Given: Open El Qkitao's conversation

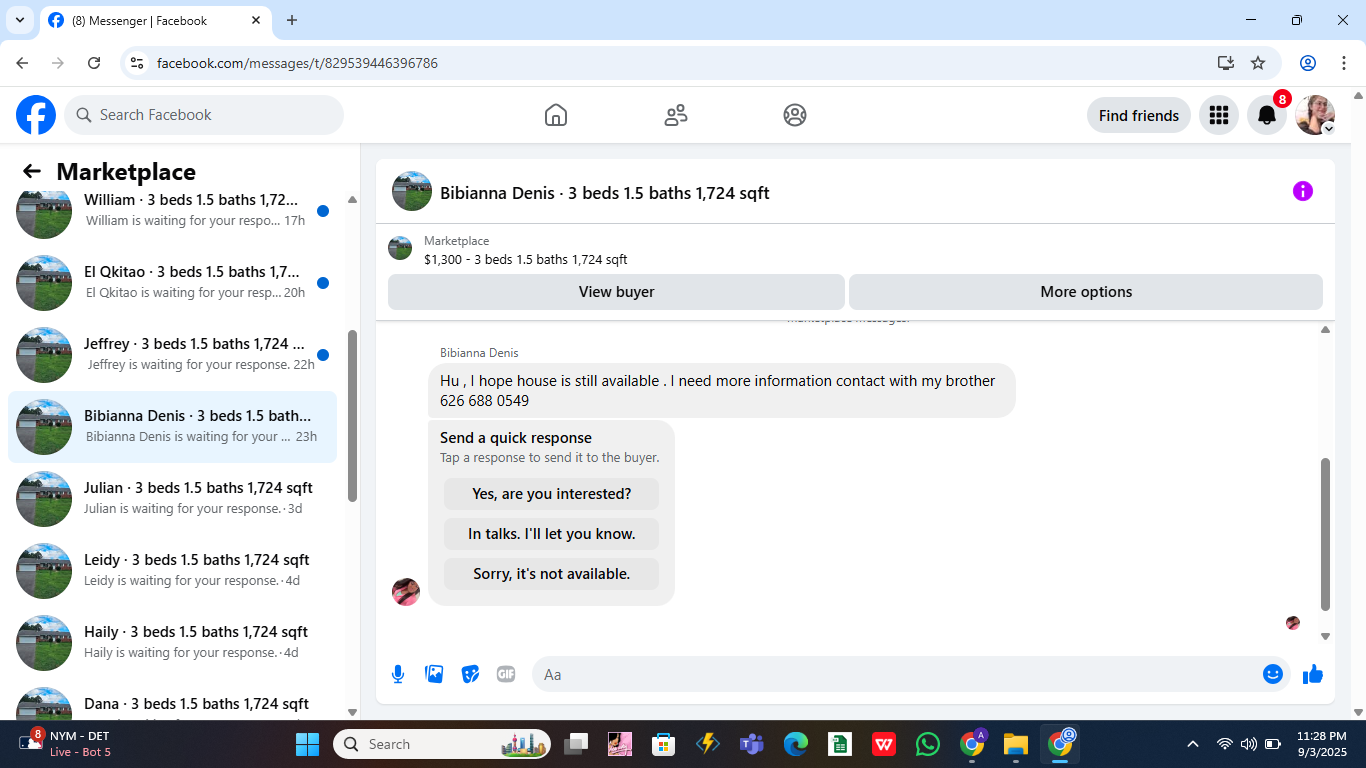Looking at the screenshot, I should point(172,283).
